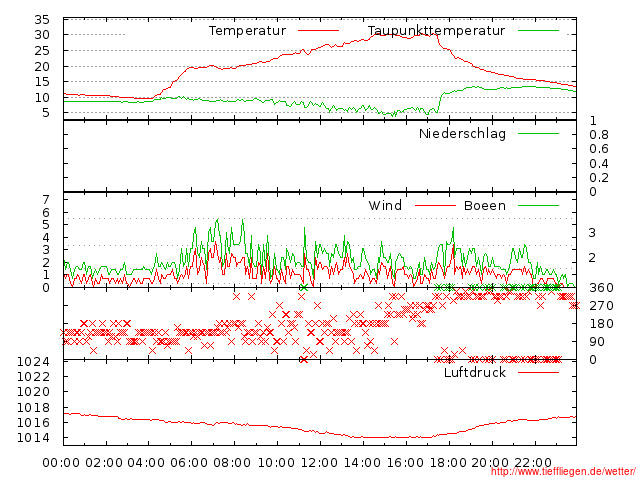Click the 1024 pressure axis value
640x480 pixels.
pos(33,362)
